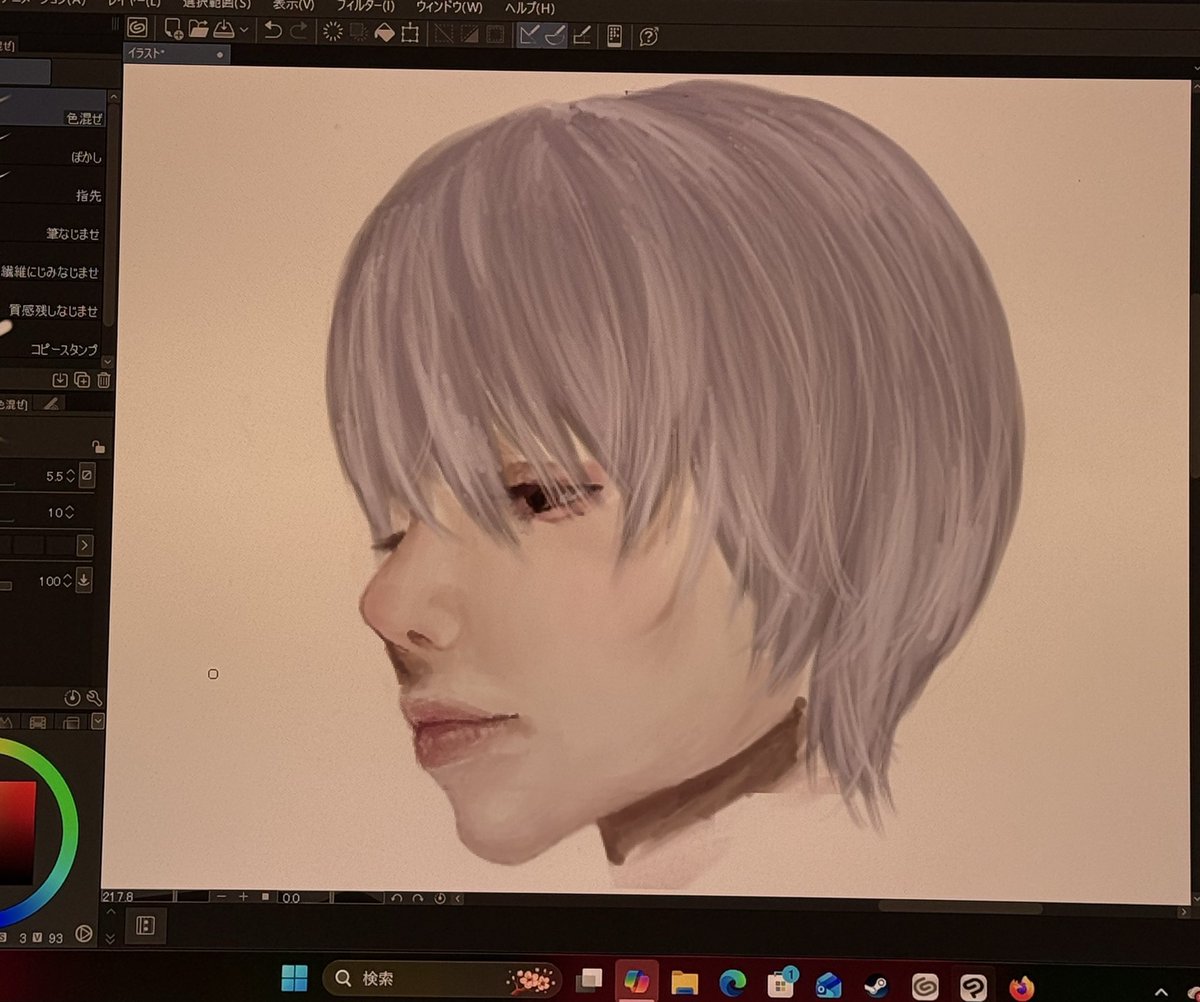This screenshot has width=1200, height=1002.
Task: Toggle snap to grid
Action: tap(581, 35)
